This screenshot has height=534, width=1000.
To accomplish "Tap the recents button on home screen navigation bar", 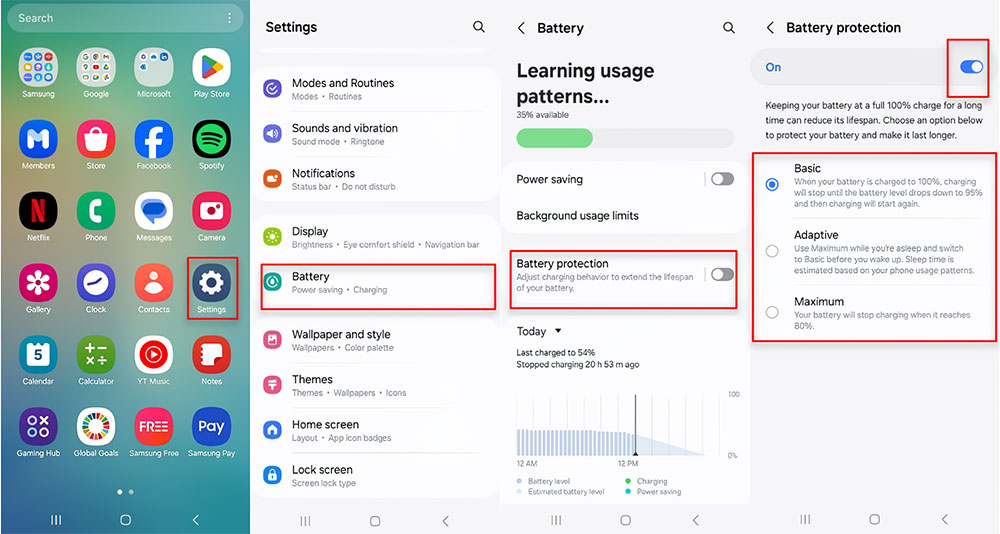I will coord(56,520).
